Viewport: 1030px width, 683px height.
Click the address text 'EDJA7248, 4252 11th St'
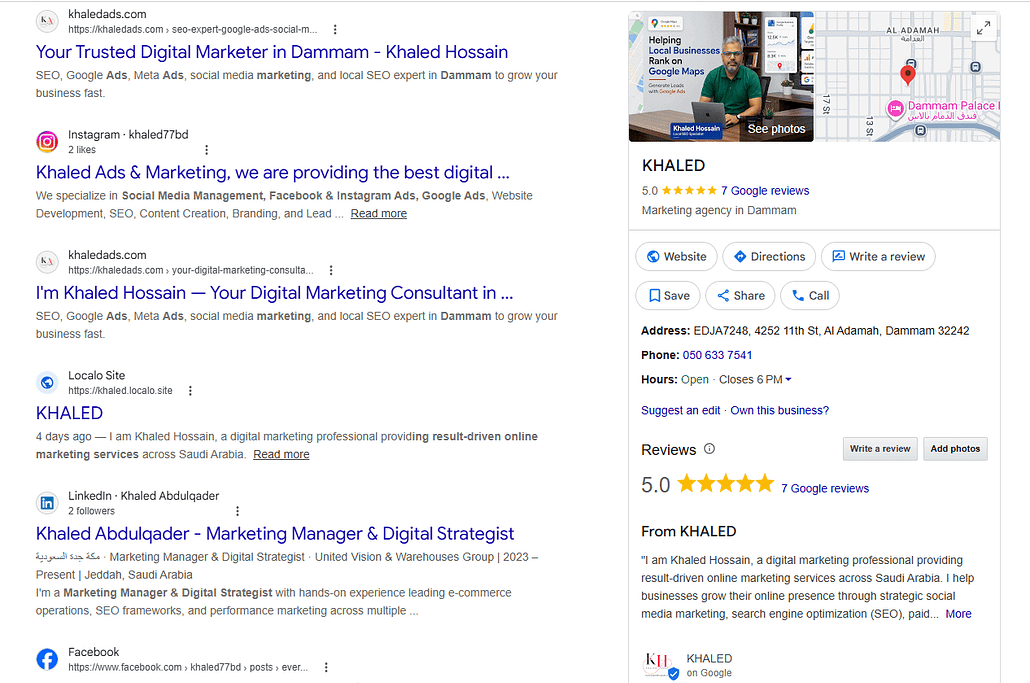click(754, 331)
